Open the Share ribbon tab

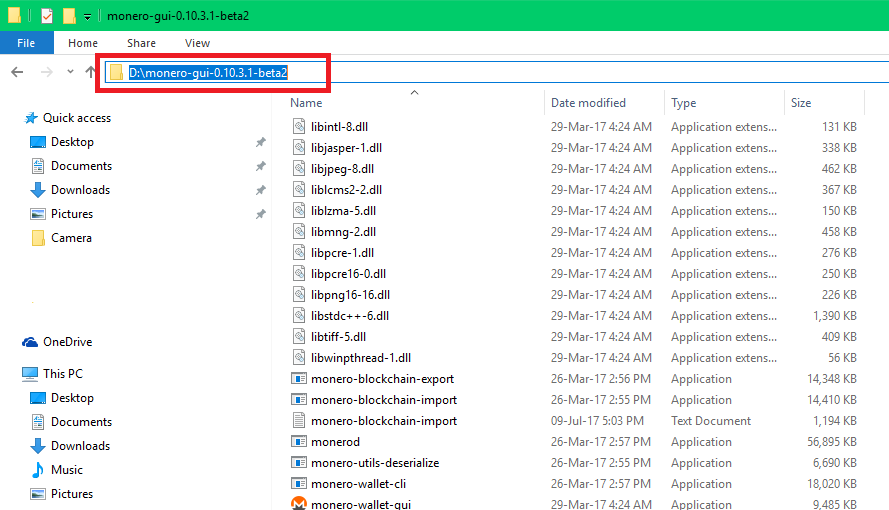pos(141,43)
